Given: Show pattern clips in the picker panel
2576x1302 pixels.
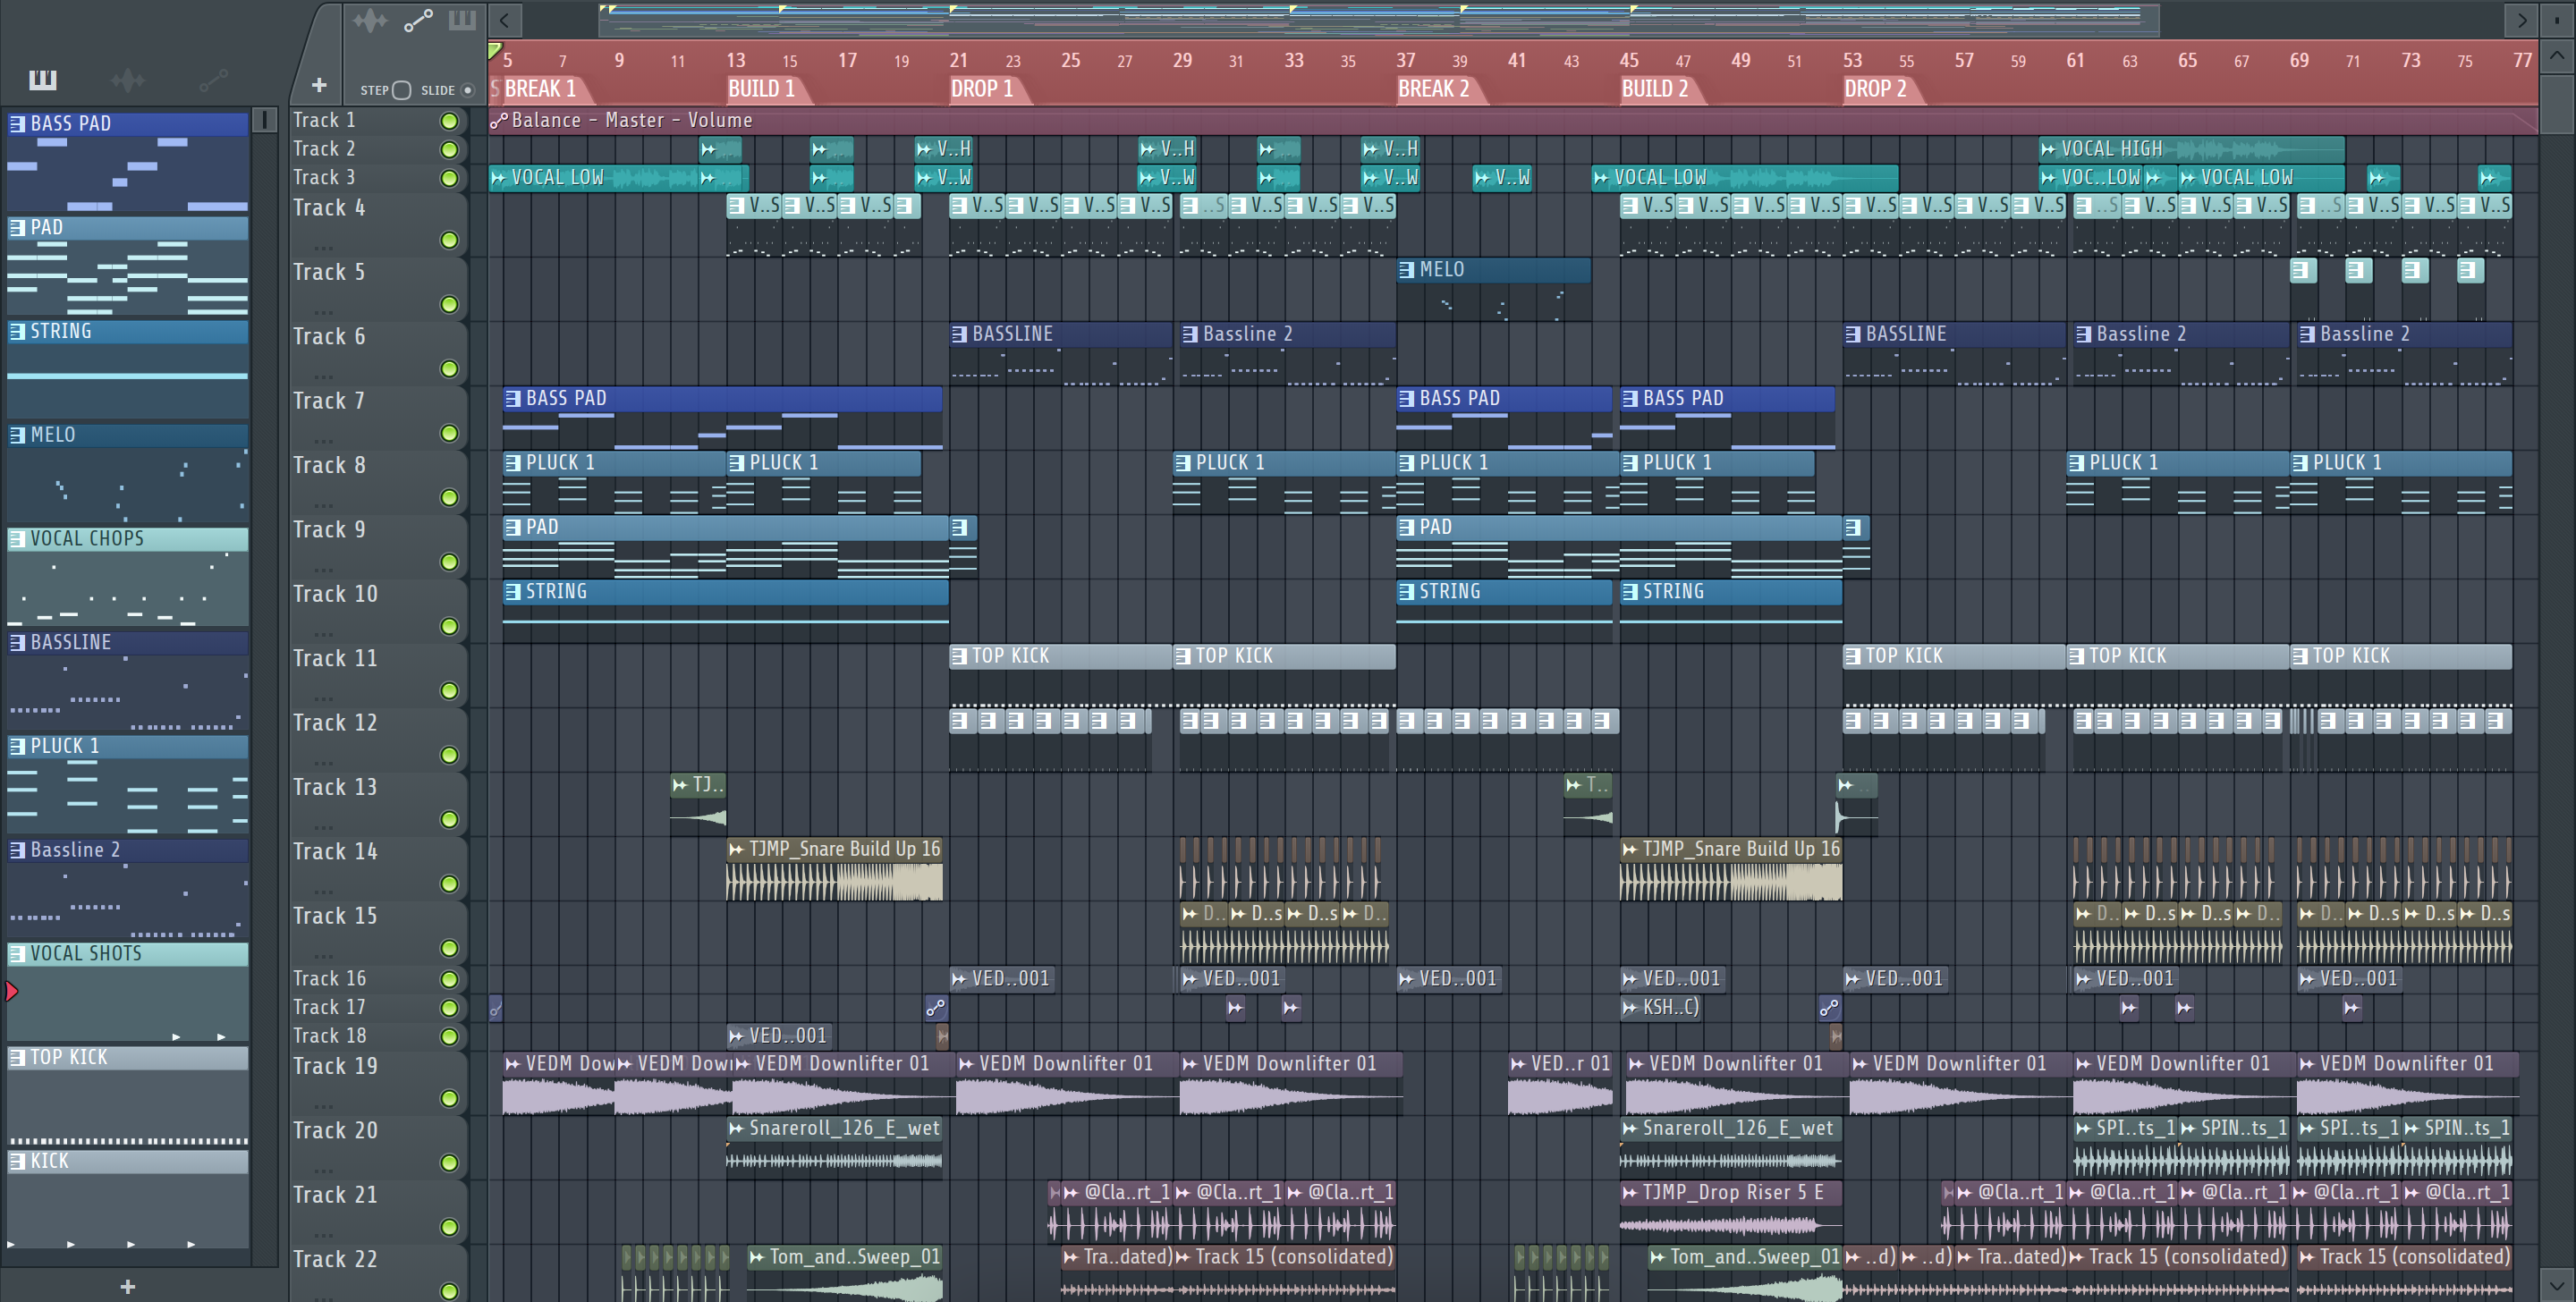Looking at the screenshot, I should click(43, 79).
